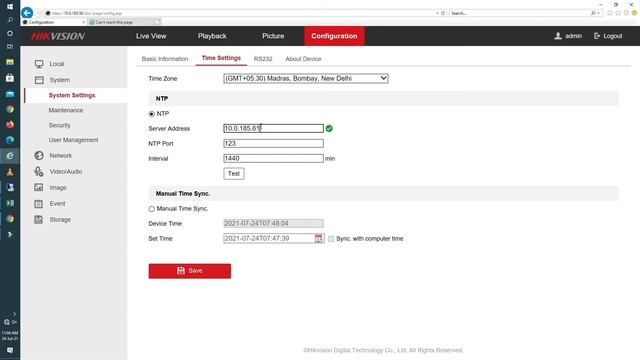This screenshot has height=360, width=640.
Task: Click the browser refresh icon
Action: [443, 13]
